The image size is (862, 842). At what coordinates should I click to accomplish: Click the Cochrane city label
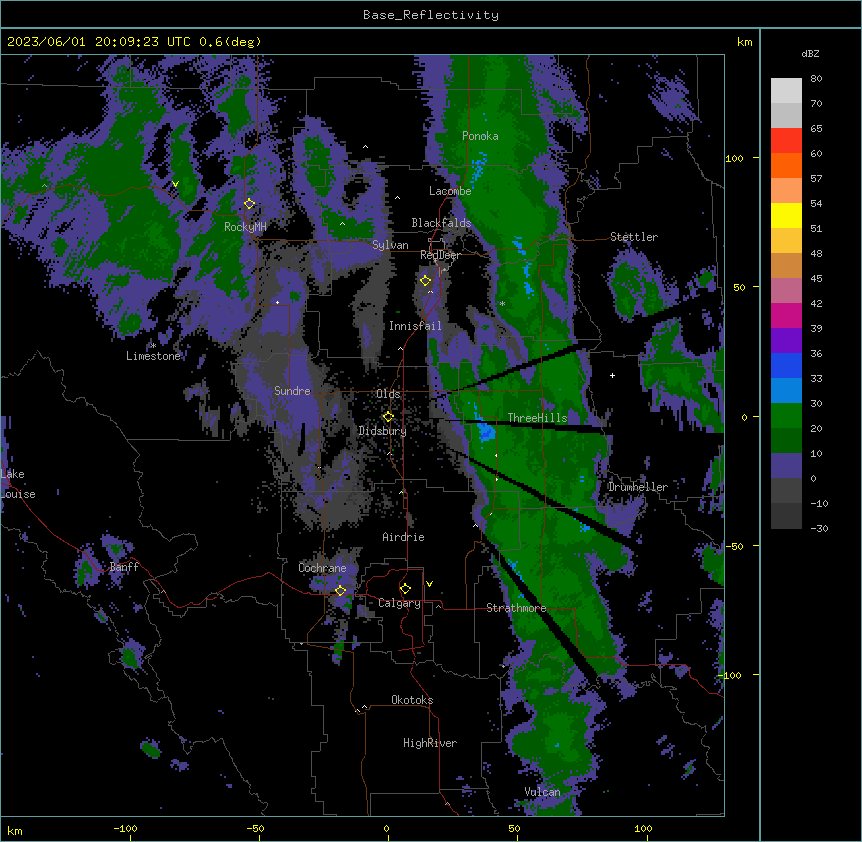point(322,568)
